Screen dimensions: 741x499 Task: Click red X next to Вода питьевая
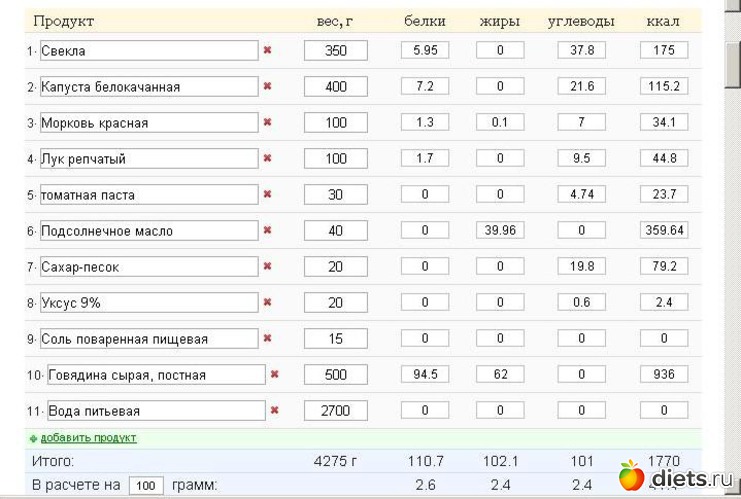274,410
